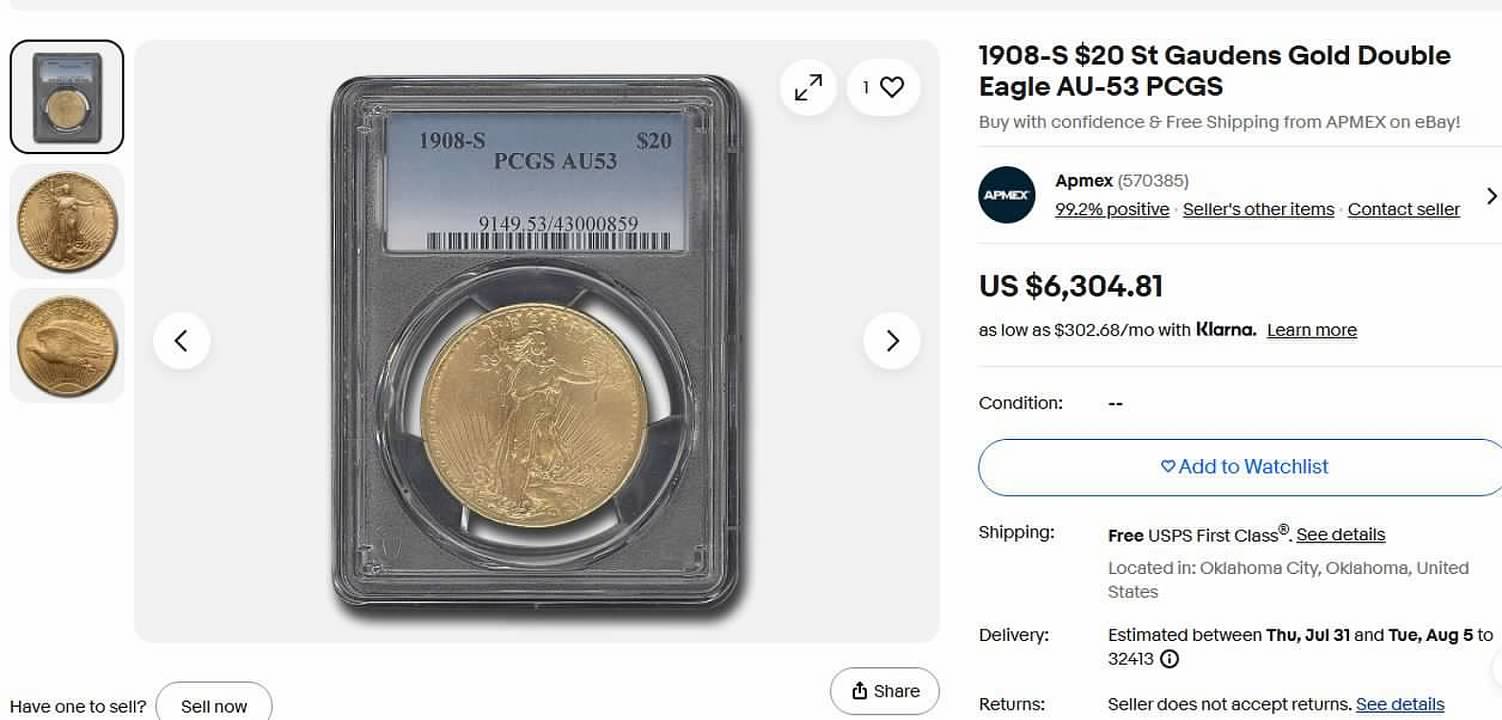Open the shipping See details link
This screenshot has width=1502, height=720.
point(1341,535)
